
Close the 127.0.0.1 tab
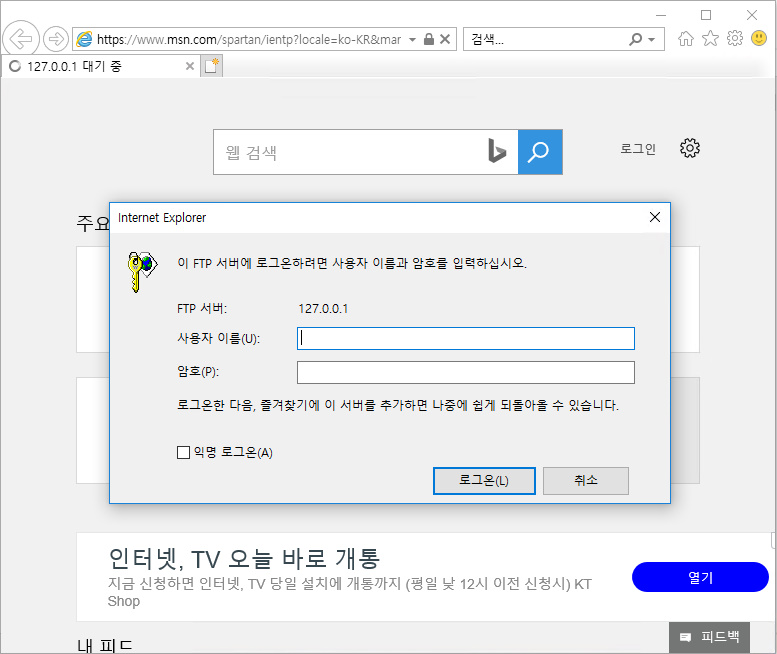(189, 66)
